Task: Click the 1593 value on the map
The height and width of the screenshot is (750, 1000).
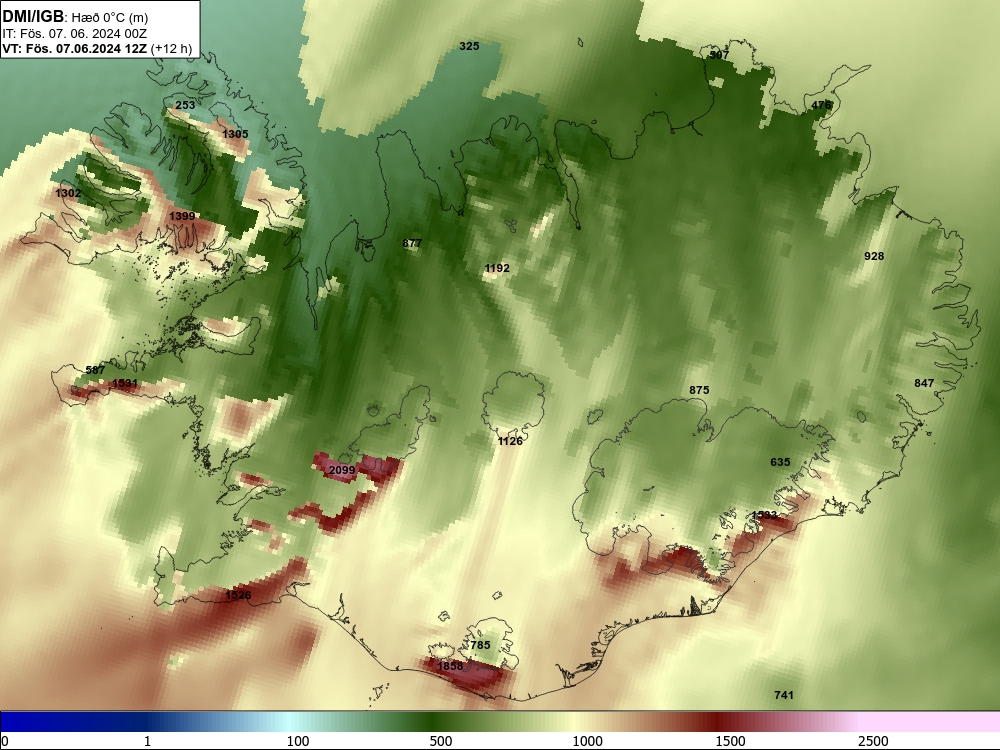Action: click(x=764, y=515)
